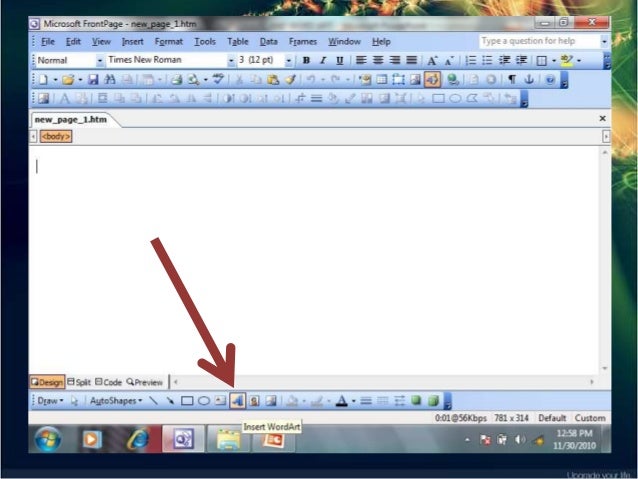The height and width of the screenshot is (479, 638).
Task: Toggle Show All paragraph marks
Action: click(x=512, y=79)
